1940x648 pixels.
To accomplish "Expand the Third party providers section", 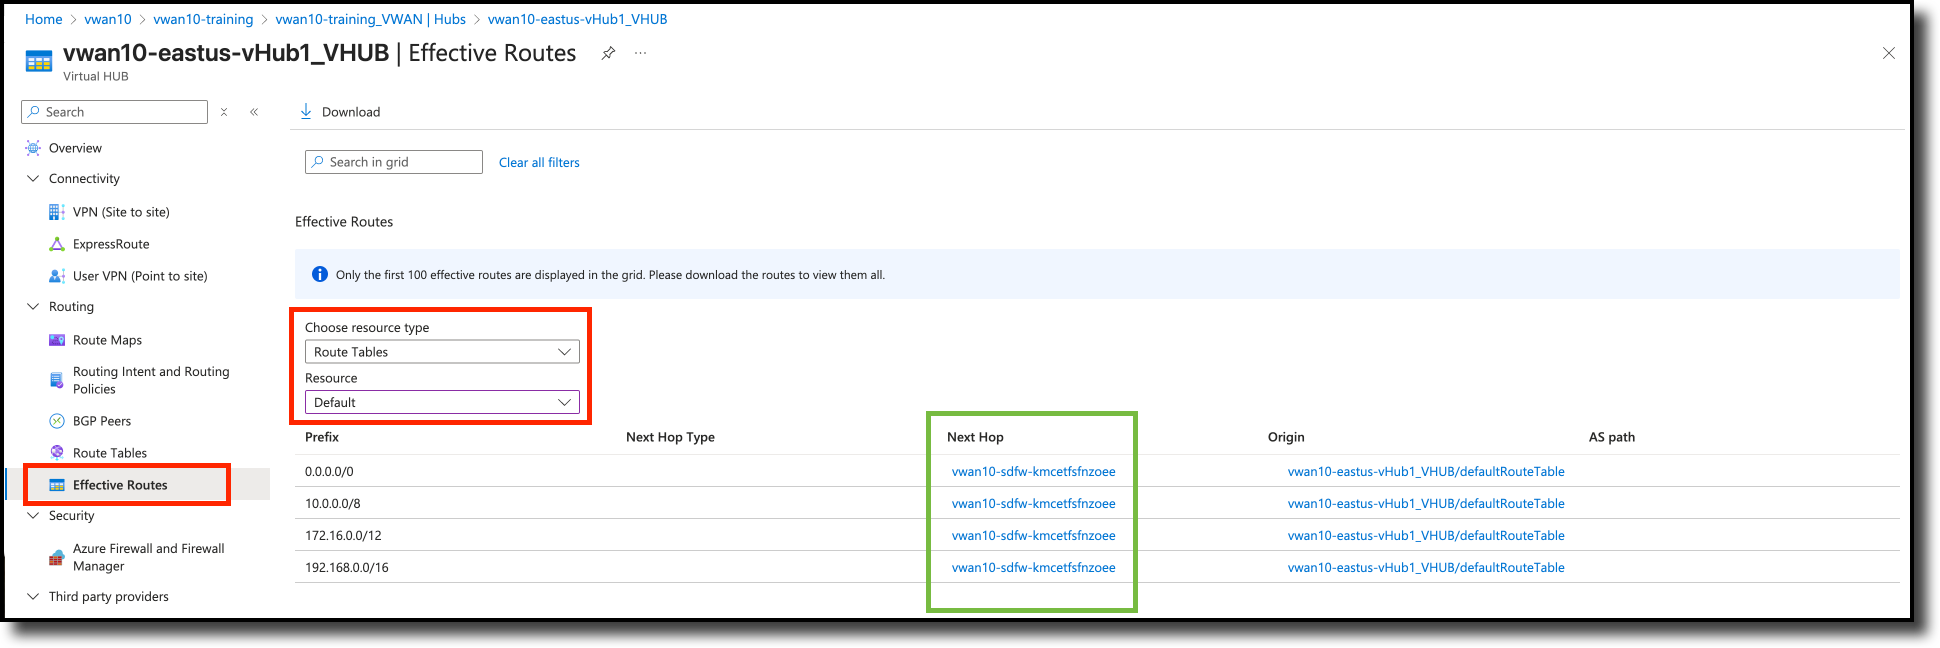I will (x=33, y=597).
